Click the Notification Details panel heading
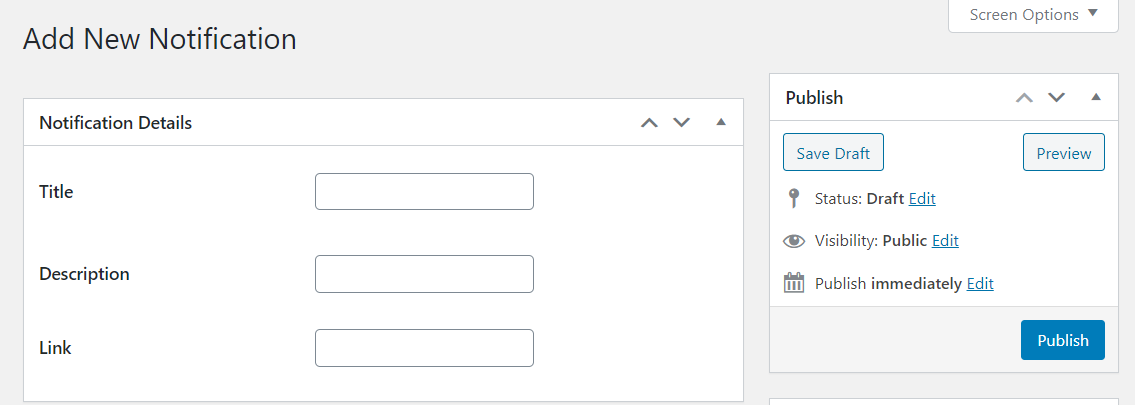Image resolution: width=1135 pixels, height=405 pixels. [116, 123]
